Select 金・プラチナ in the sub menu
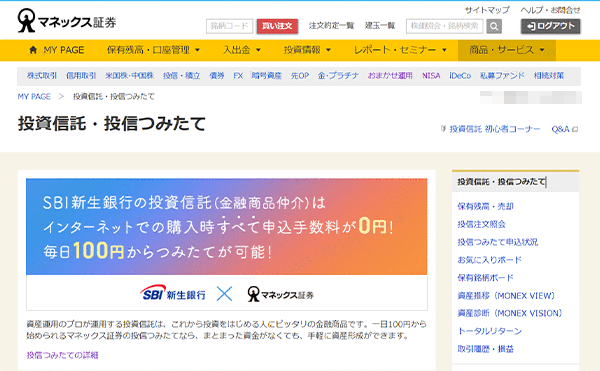The width and height of the screenshot is (600, 371). [x=338, y=76]
